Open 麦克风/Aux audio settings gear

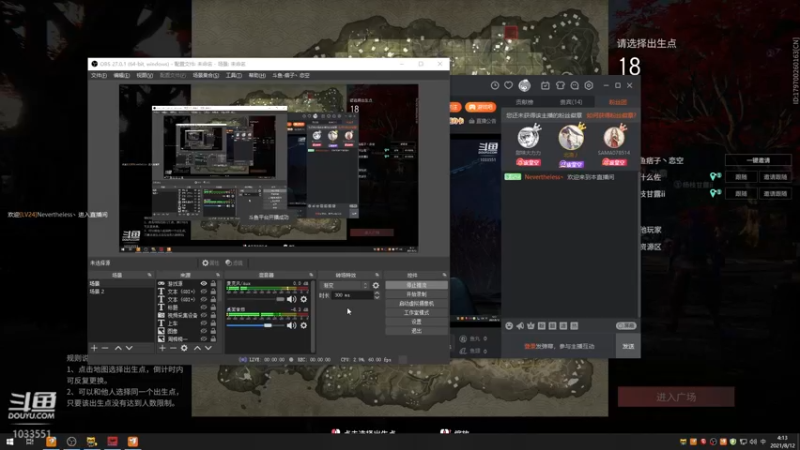point(304,299)
